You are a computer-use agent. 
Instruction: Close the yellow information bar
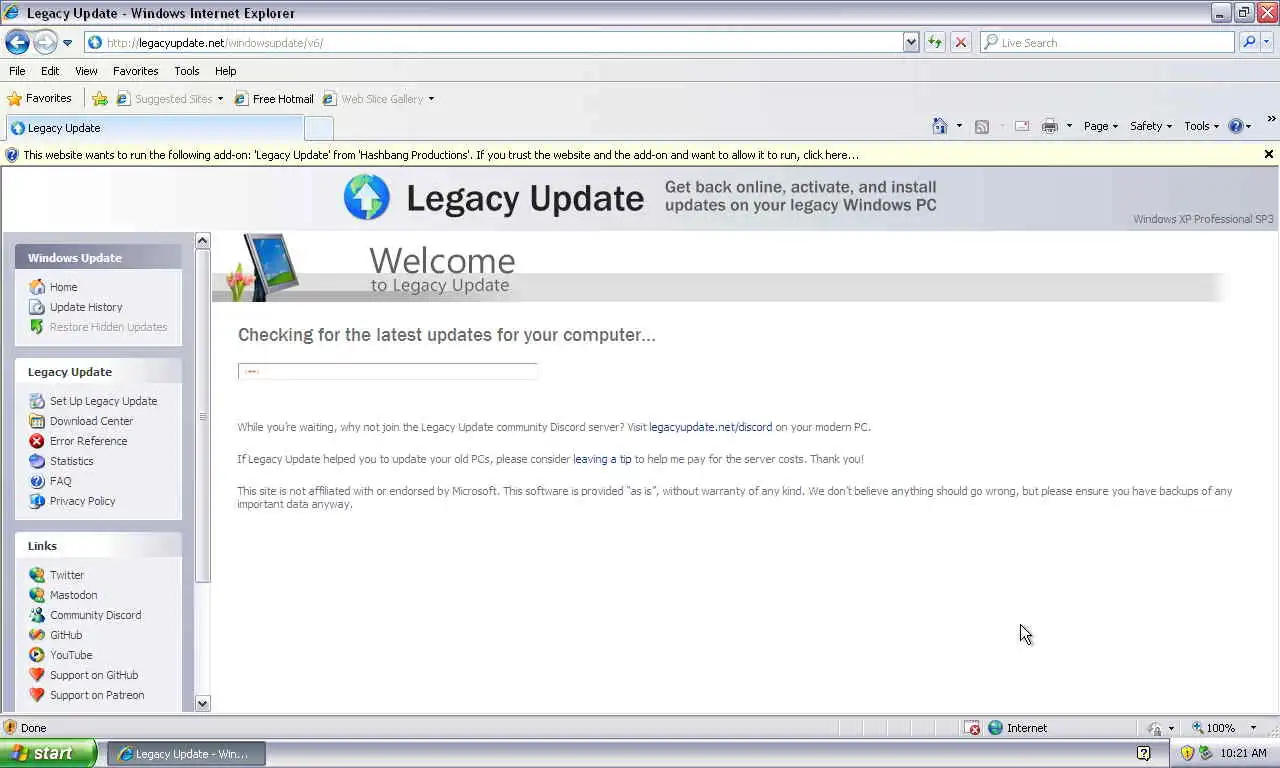tap(1269, 154)
